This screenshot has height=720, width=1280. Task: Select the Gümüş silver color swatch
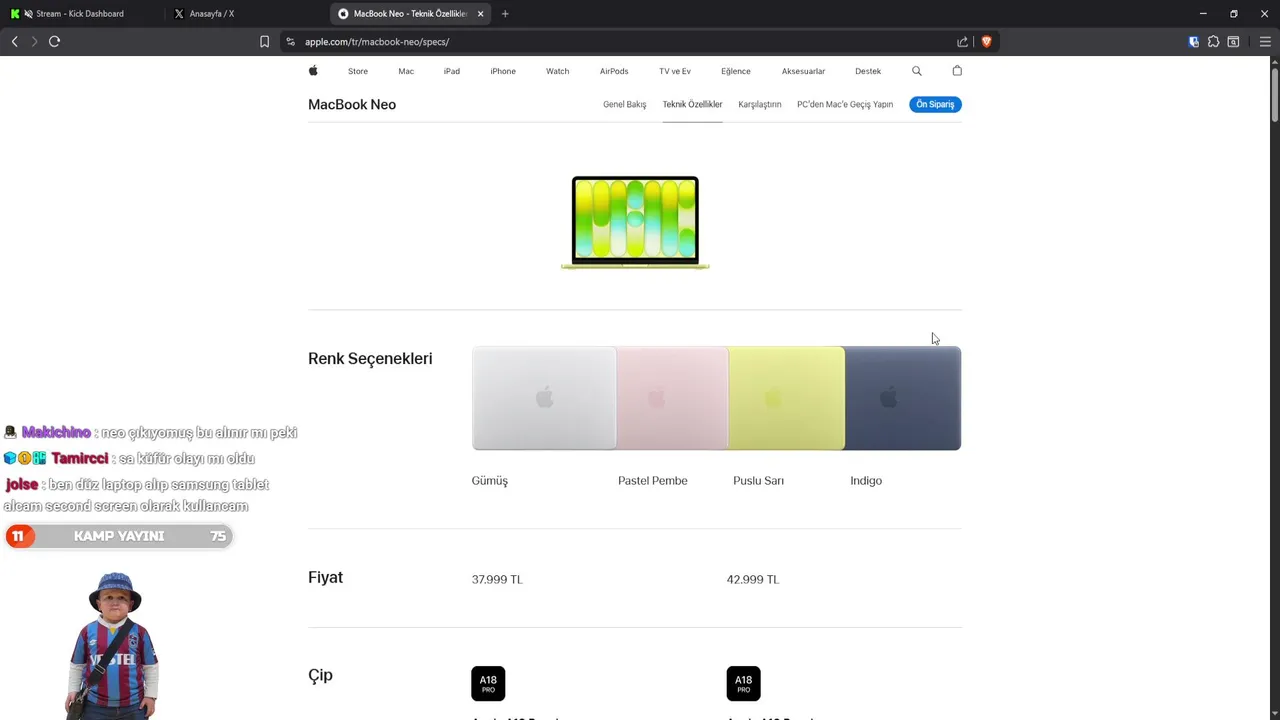544,398
